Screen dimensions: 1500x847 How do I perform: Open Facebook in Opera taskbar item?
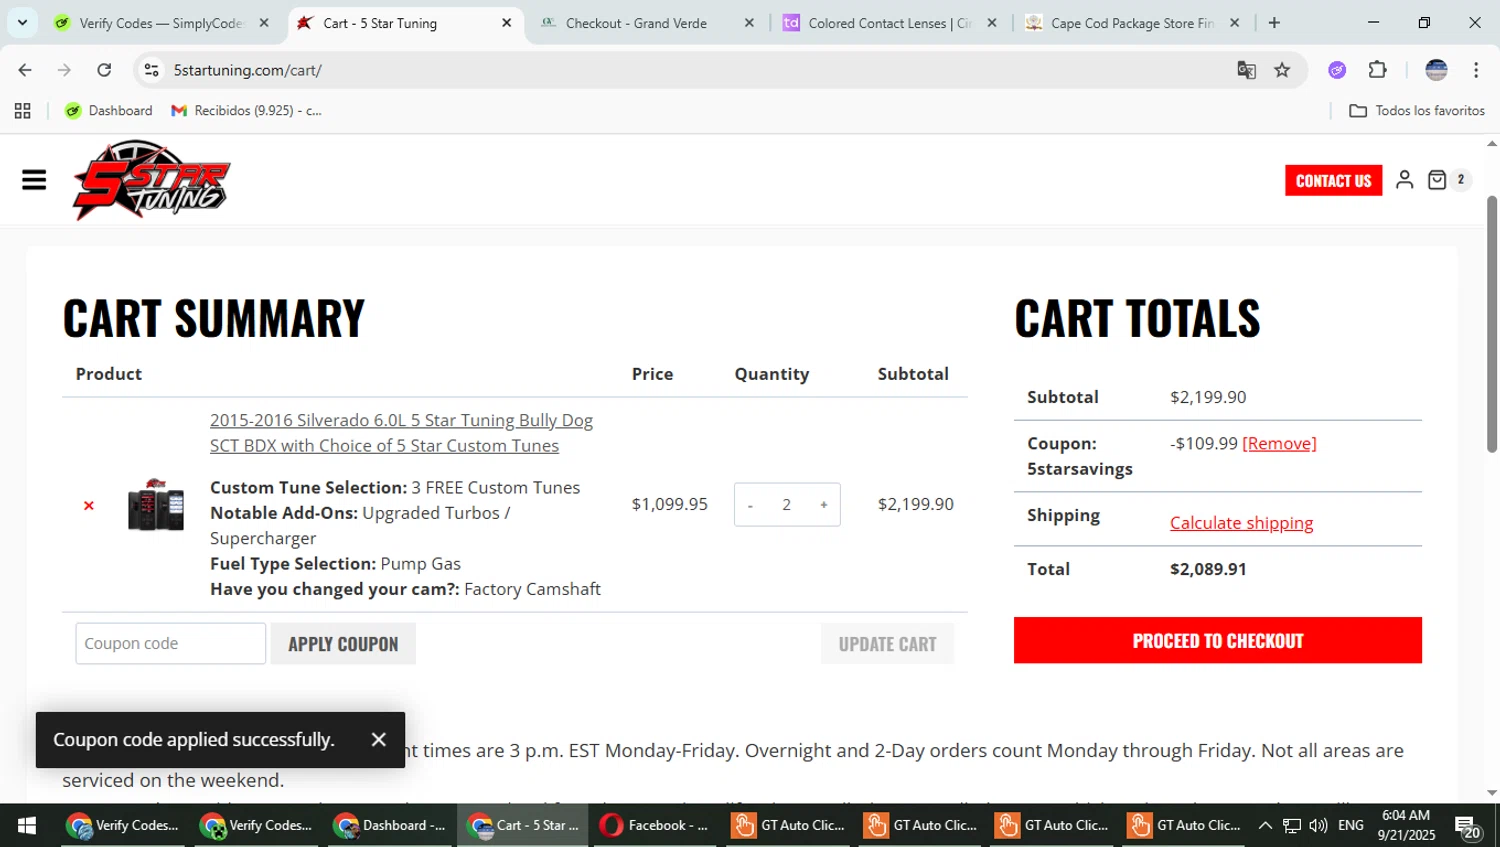click(x=654, y=825)
